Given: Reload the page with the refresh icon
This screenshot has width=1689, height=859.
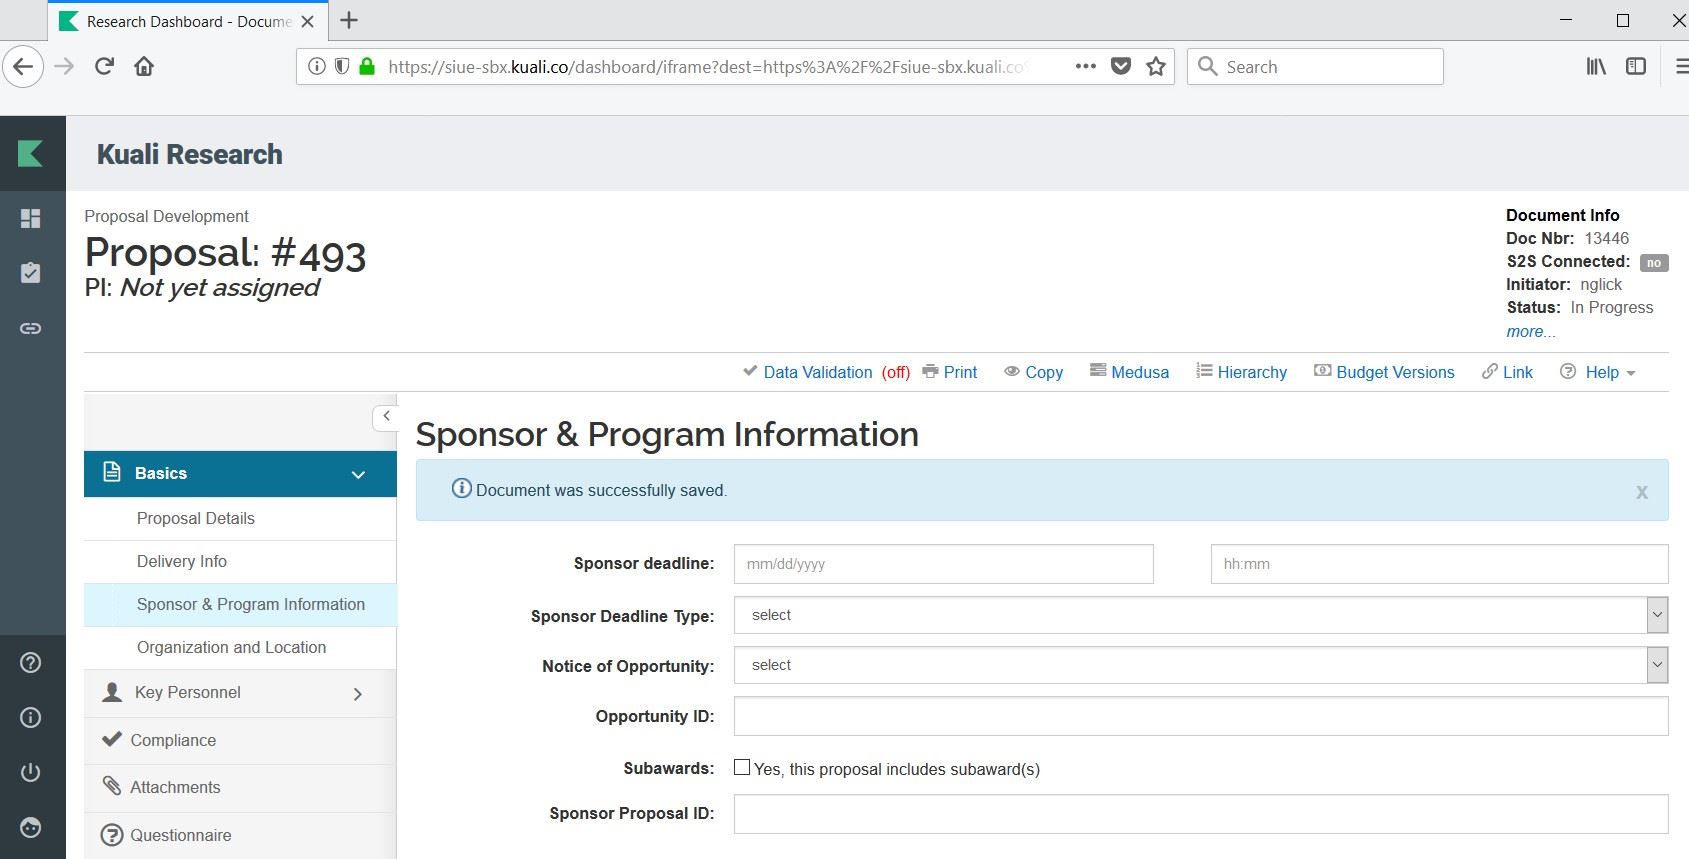Looking at the screenshot, I should pos(104,67).
